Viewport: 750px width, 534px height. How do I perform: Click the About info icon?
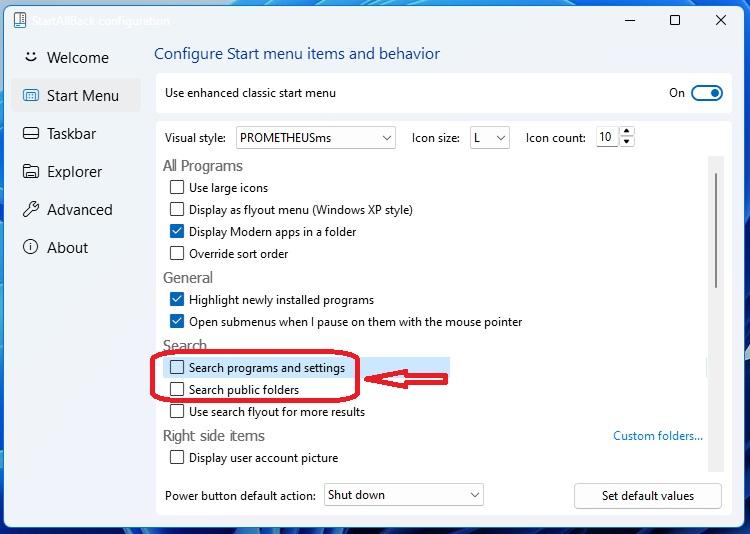point(30,248)
